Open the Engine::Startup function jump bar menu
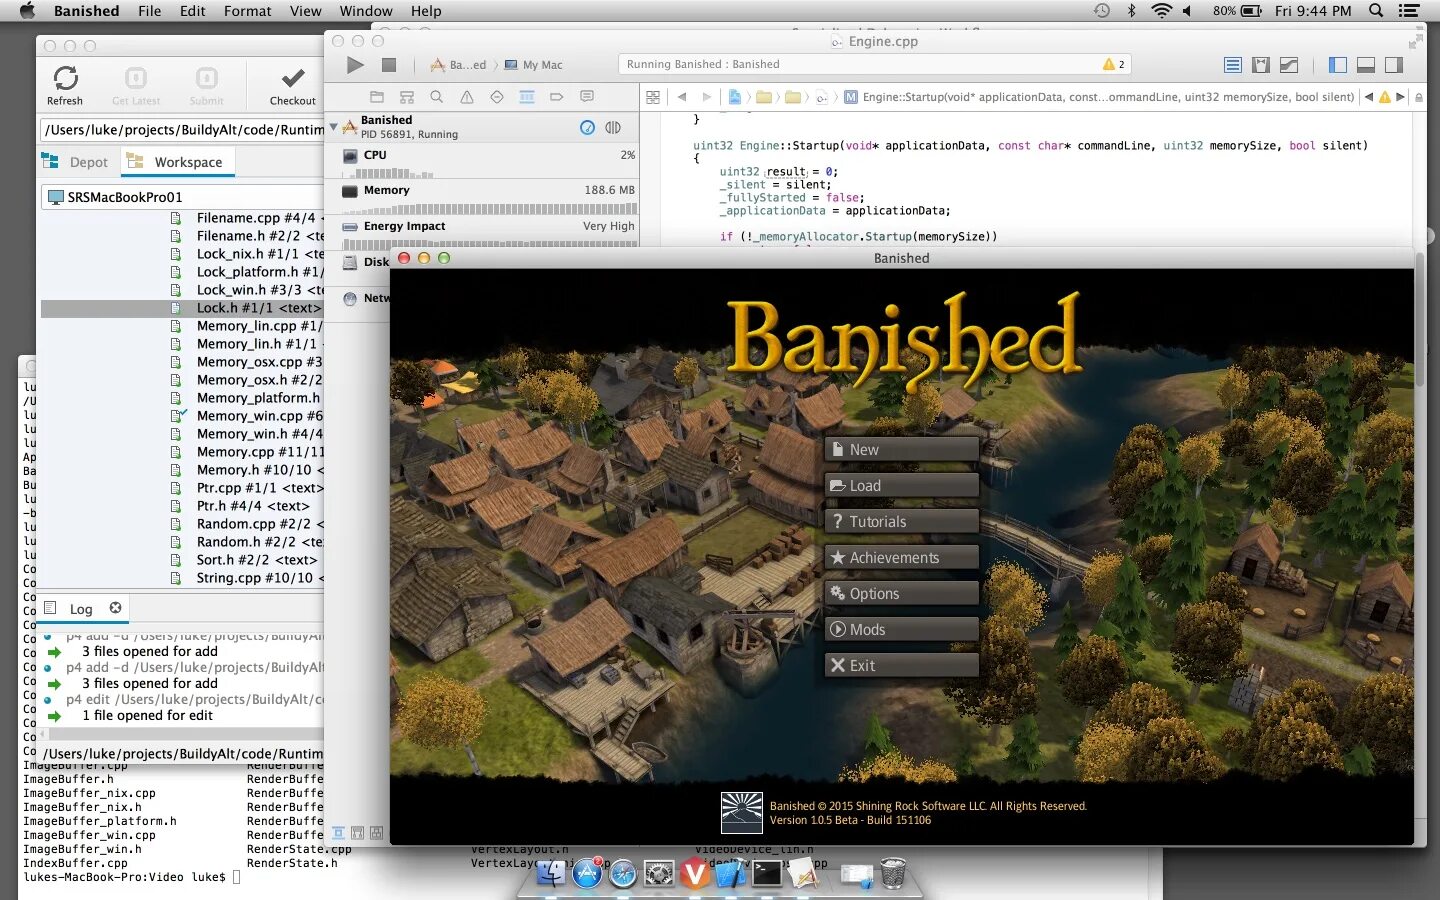The image size is (1440, 900). pyautogui.click(x=1099, y=97)
